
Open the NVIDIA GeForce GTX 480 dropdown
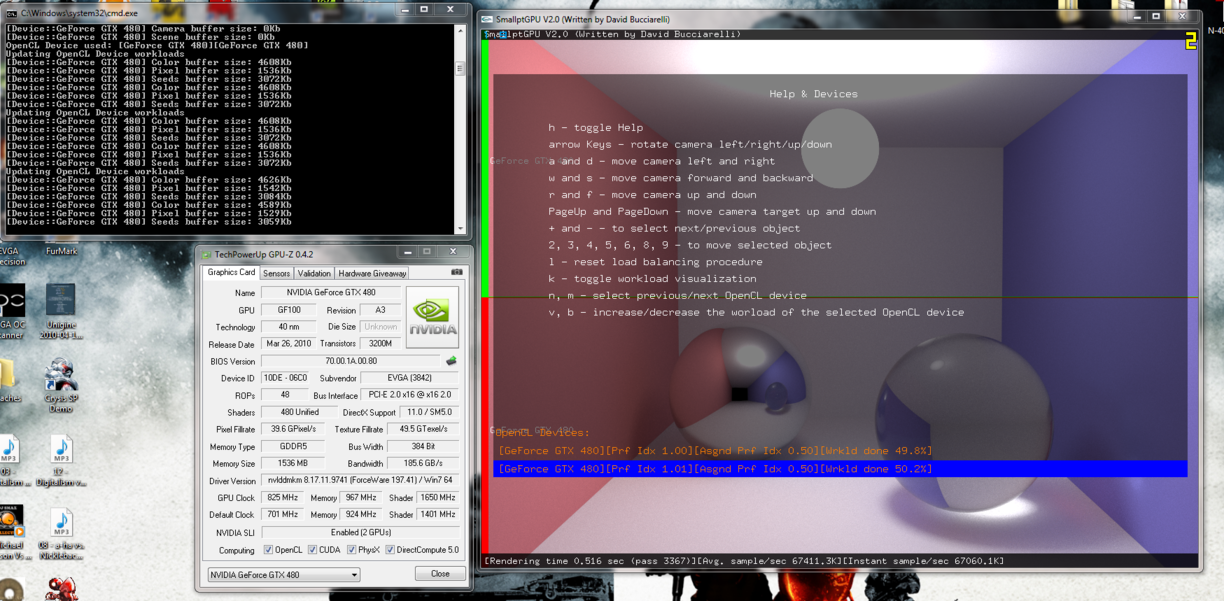coord(284,575)
